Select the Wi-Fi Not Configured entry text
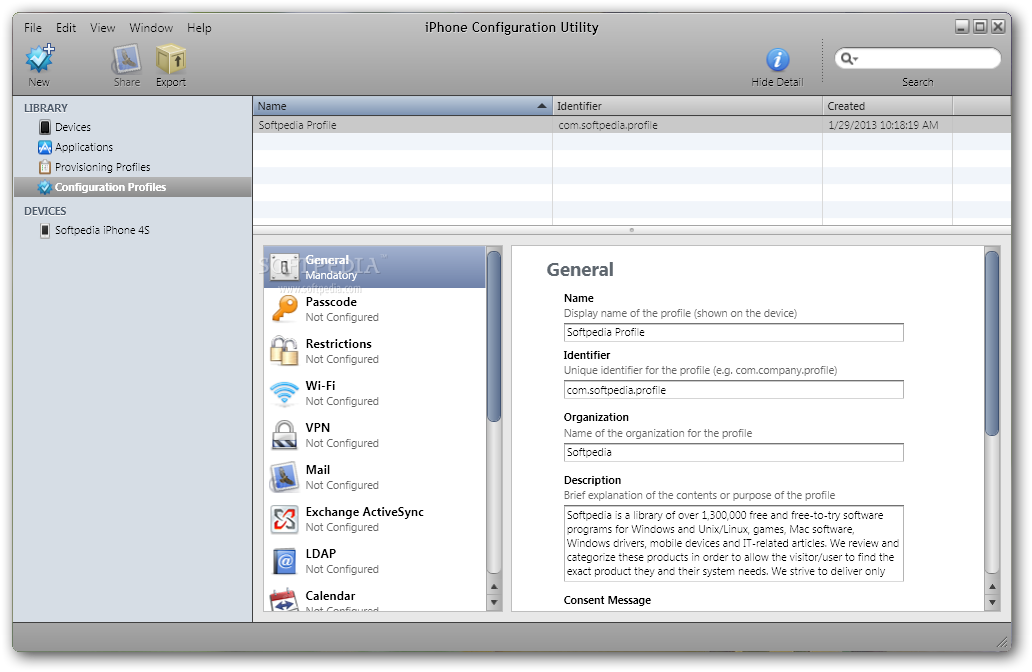Viewport: 1032px width, 672px height. coord(342,401)
